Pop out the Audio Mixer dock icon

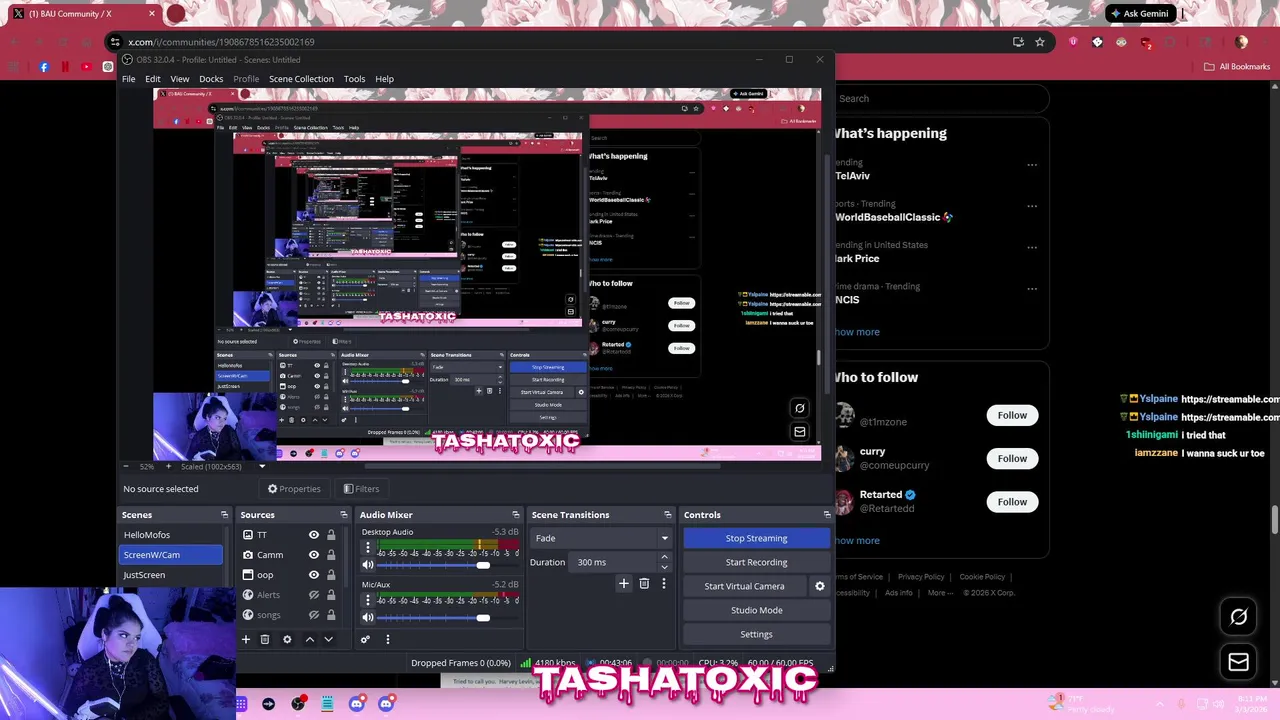[515, 515]
